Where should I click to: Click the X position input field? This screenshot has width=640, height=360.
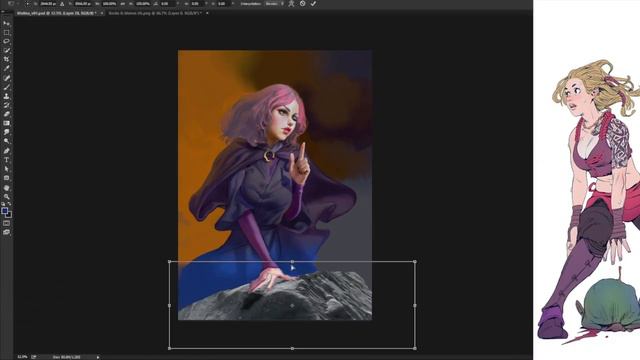[x=48, y=4]
